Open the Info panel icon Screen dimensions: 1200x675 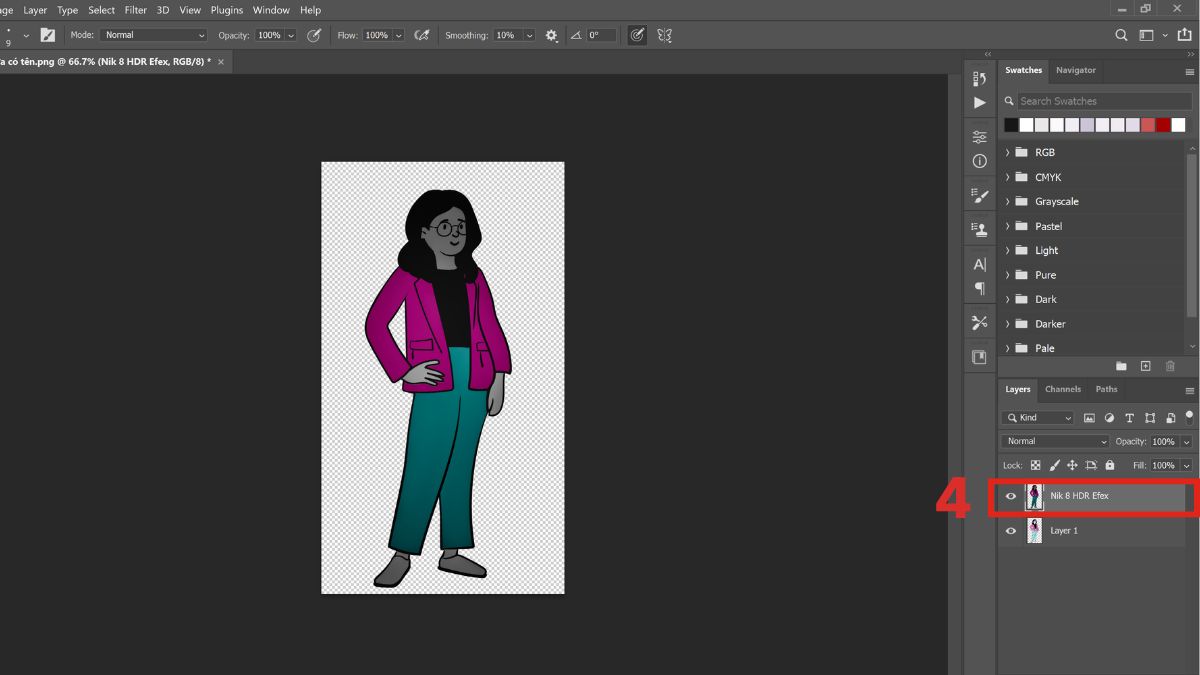coord(979,161)
